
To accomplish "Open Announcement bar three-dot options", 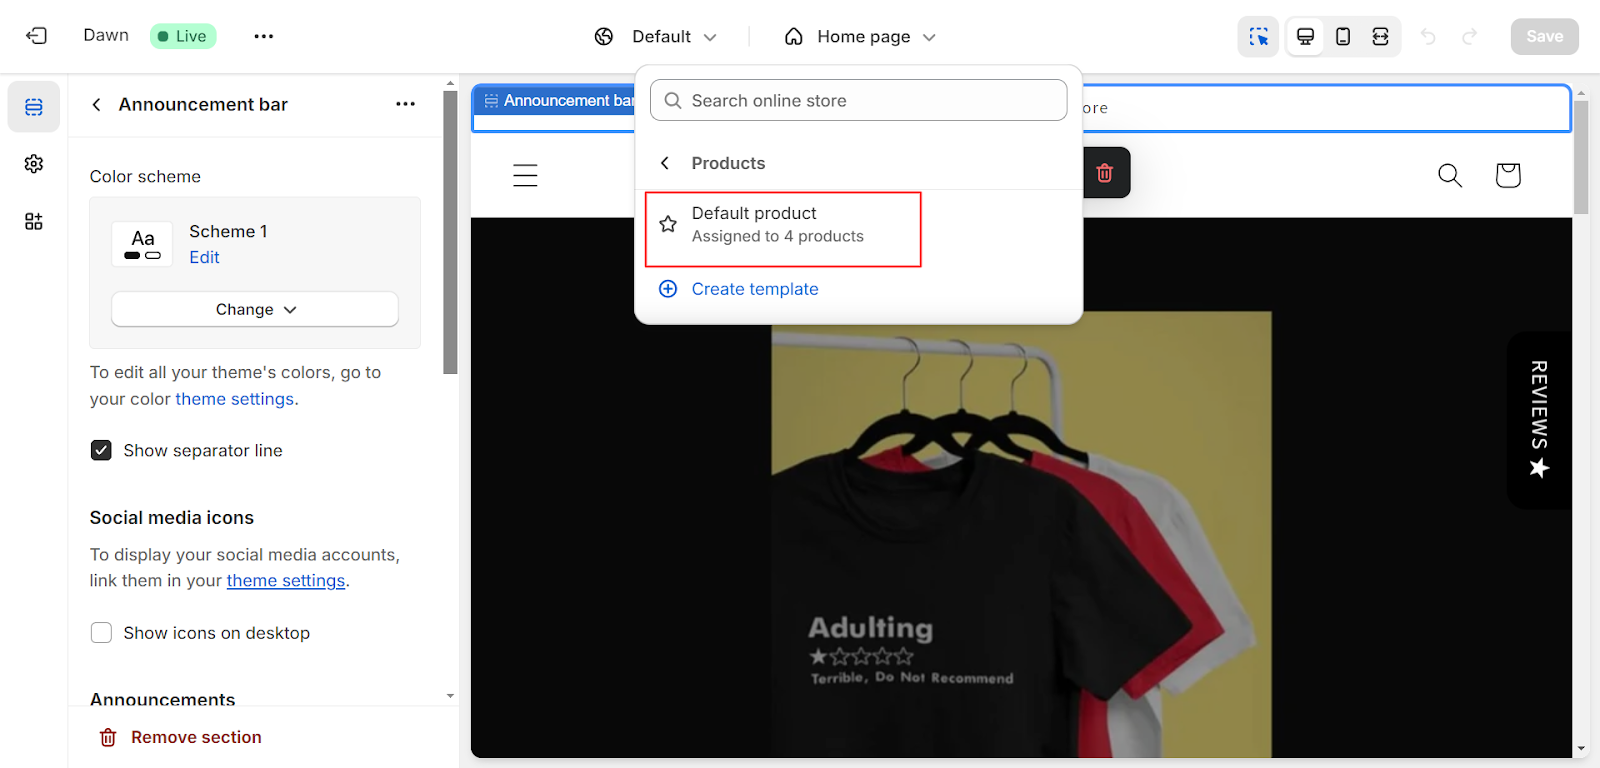I will click(x=405, y=104).
